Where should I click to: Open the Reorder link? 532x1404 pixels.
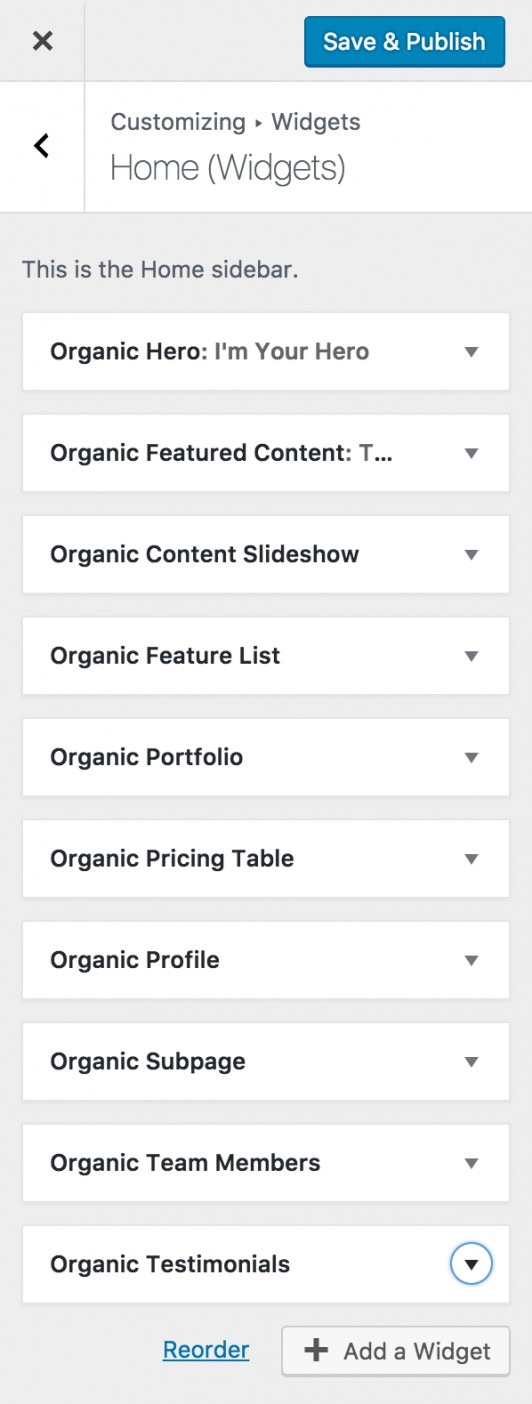pyautogui.click(x=206, y=1350)
